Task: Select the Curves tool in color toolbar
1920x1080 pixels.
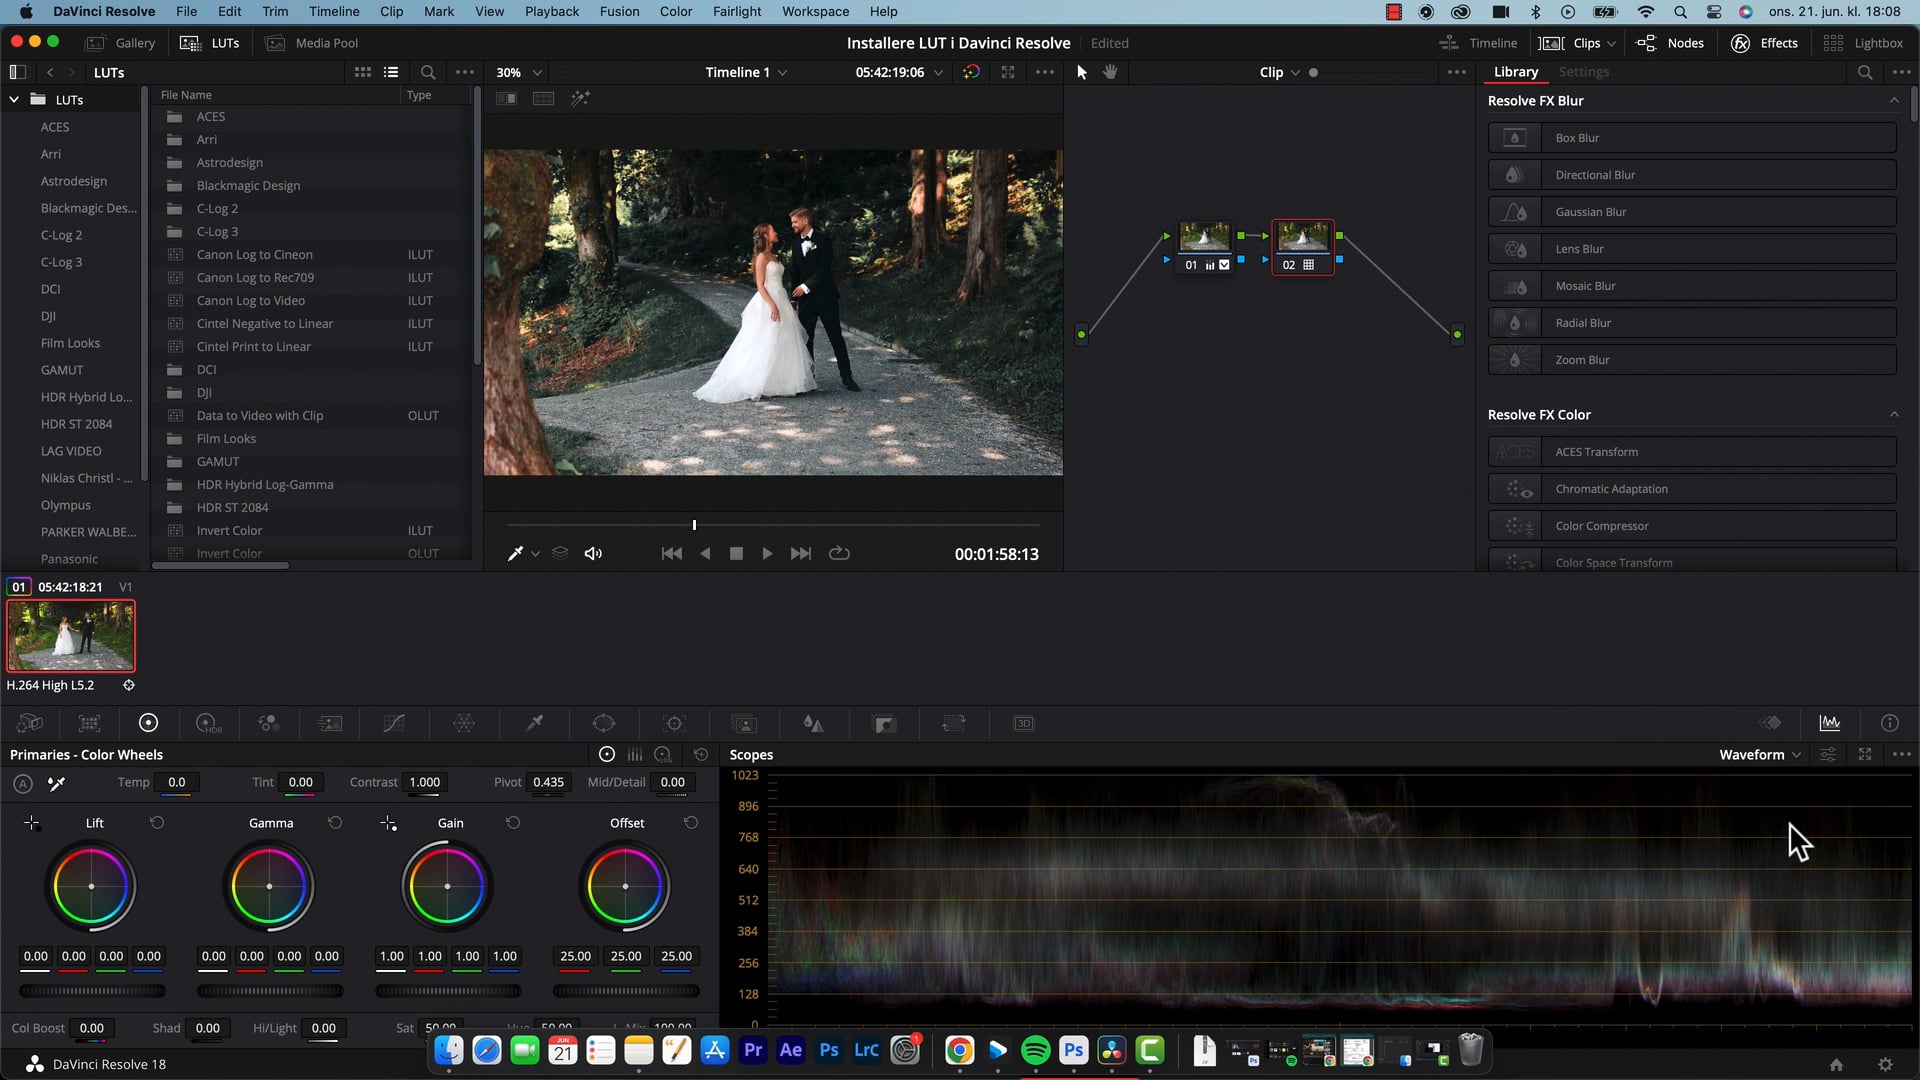Action: click(x=395, y=723)
